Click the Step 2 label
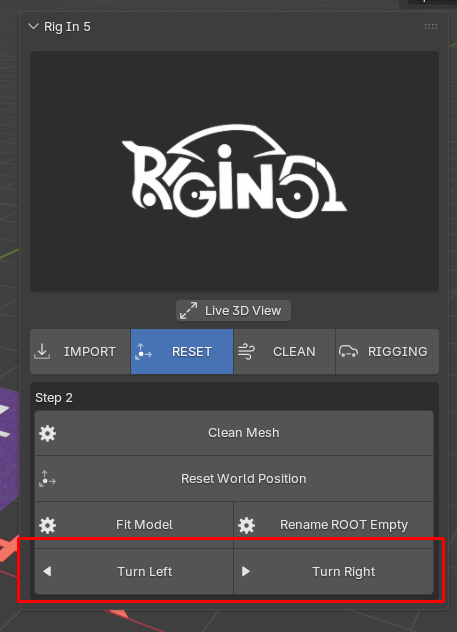Viewport: 457px width, 632px height. 54,398
